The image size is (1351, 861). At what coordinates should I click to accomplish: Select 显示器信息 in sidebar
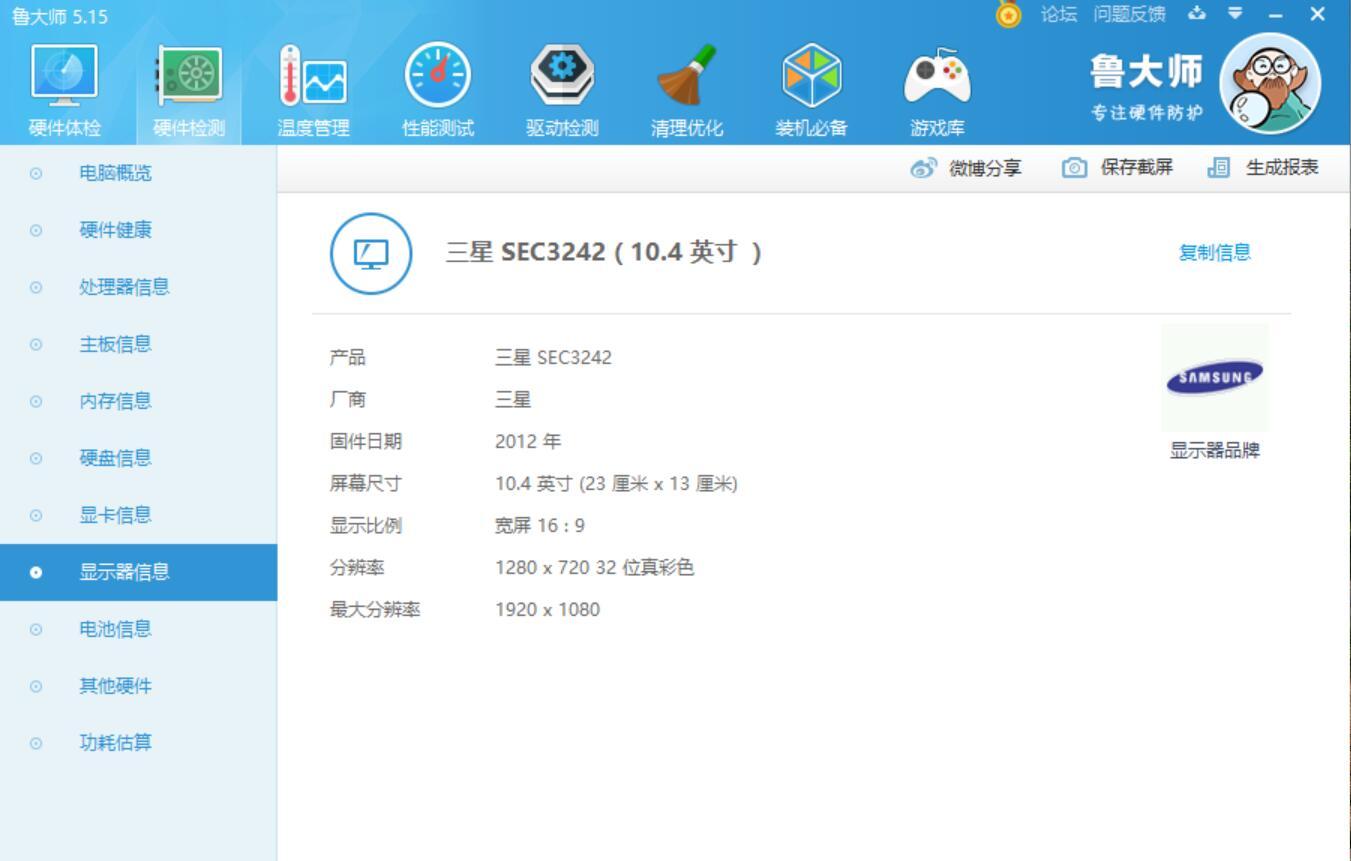point(138,572)
